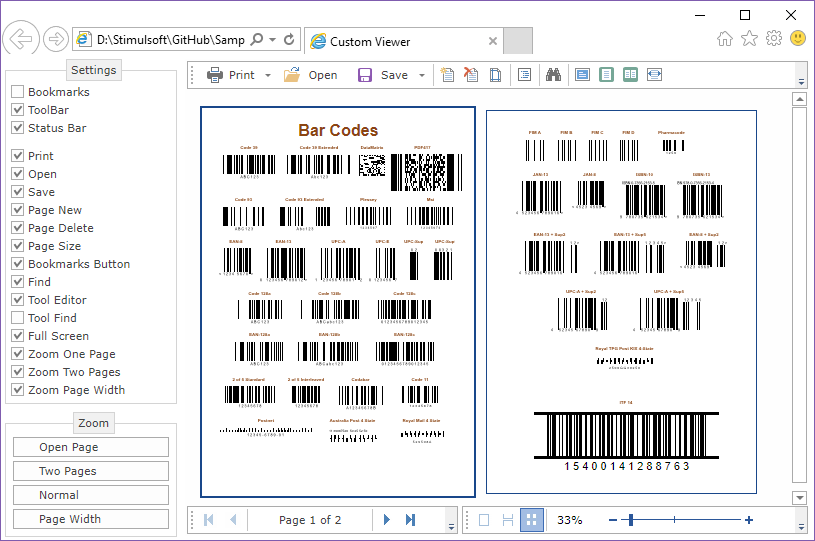Select the Custom Viewer tab
The image size is (815, 541).
pyautogui.click(x=404, y=41)
